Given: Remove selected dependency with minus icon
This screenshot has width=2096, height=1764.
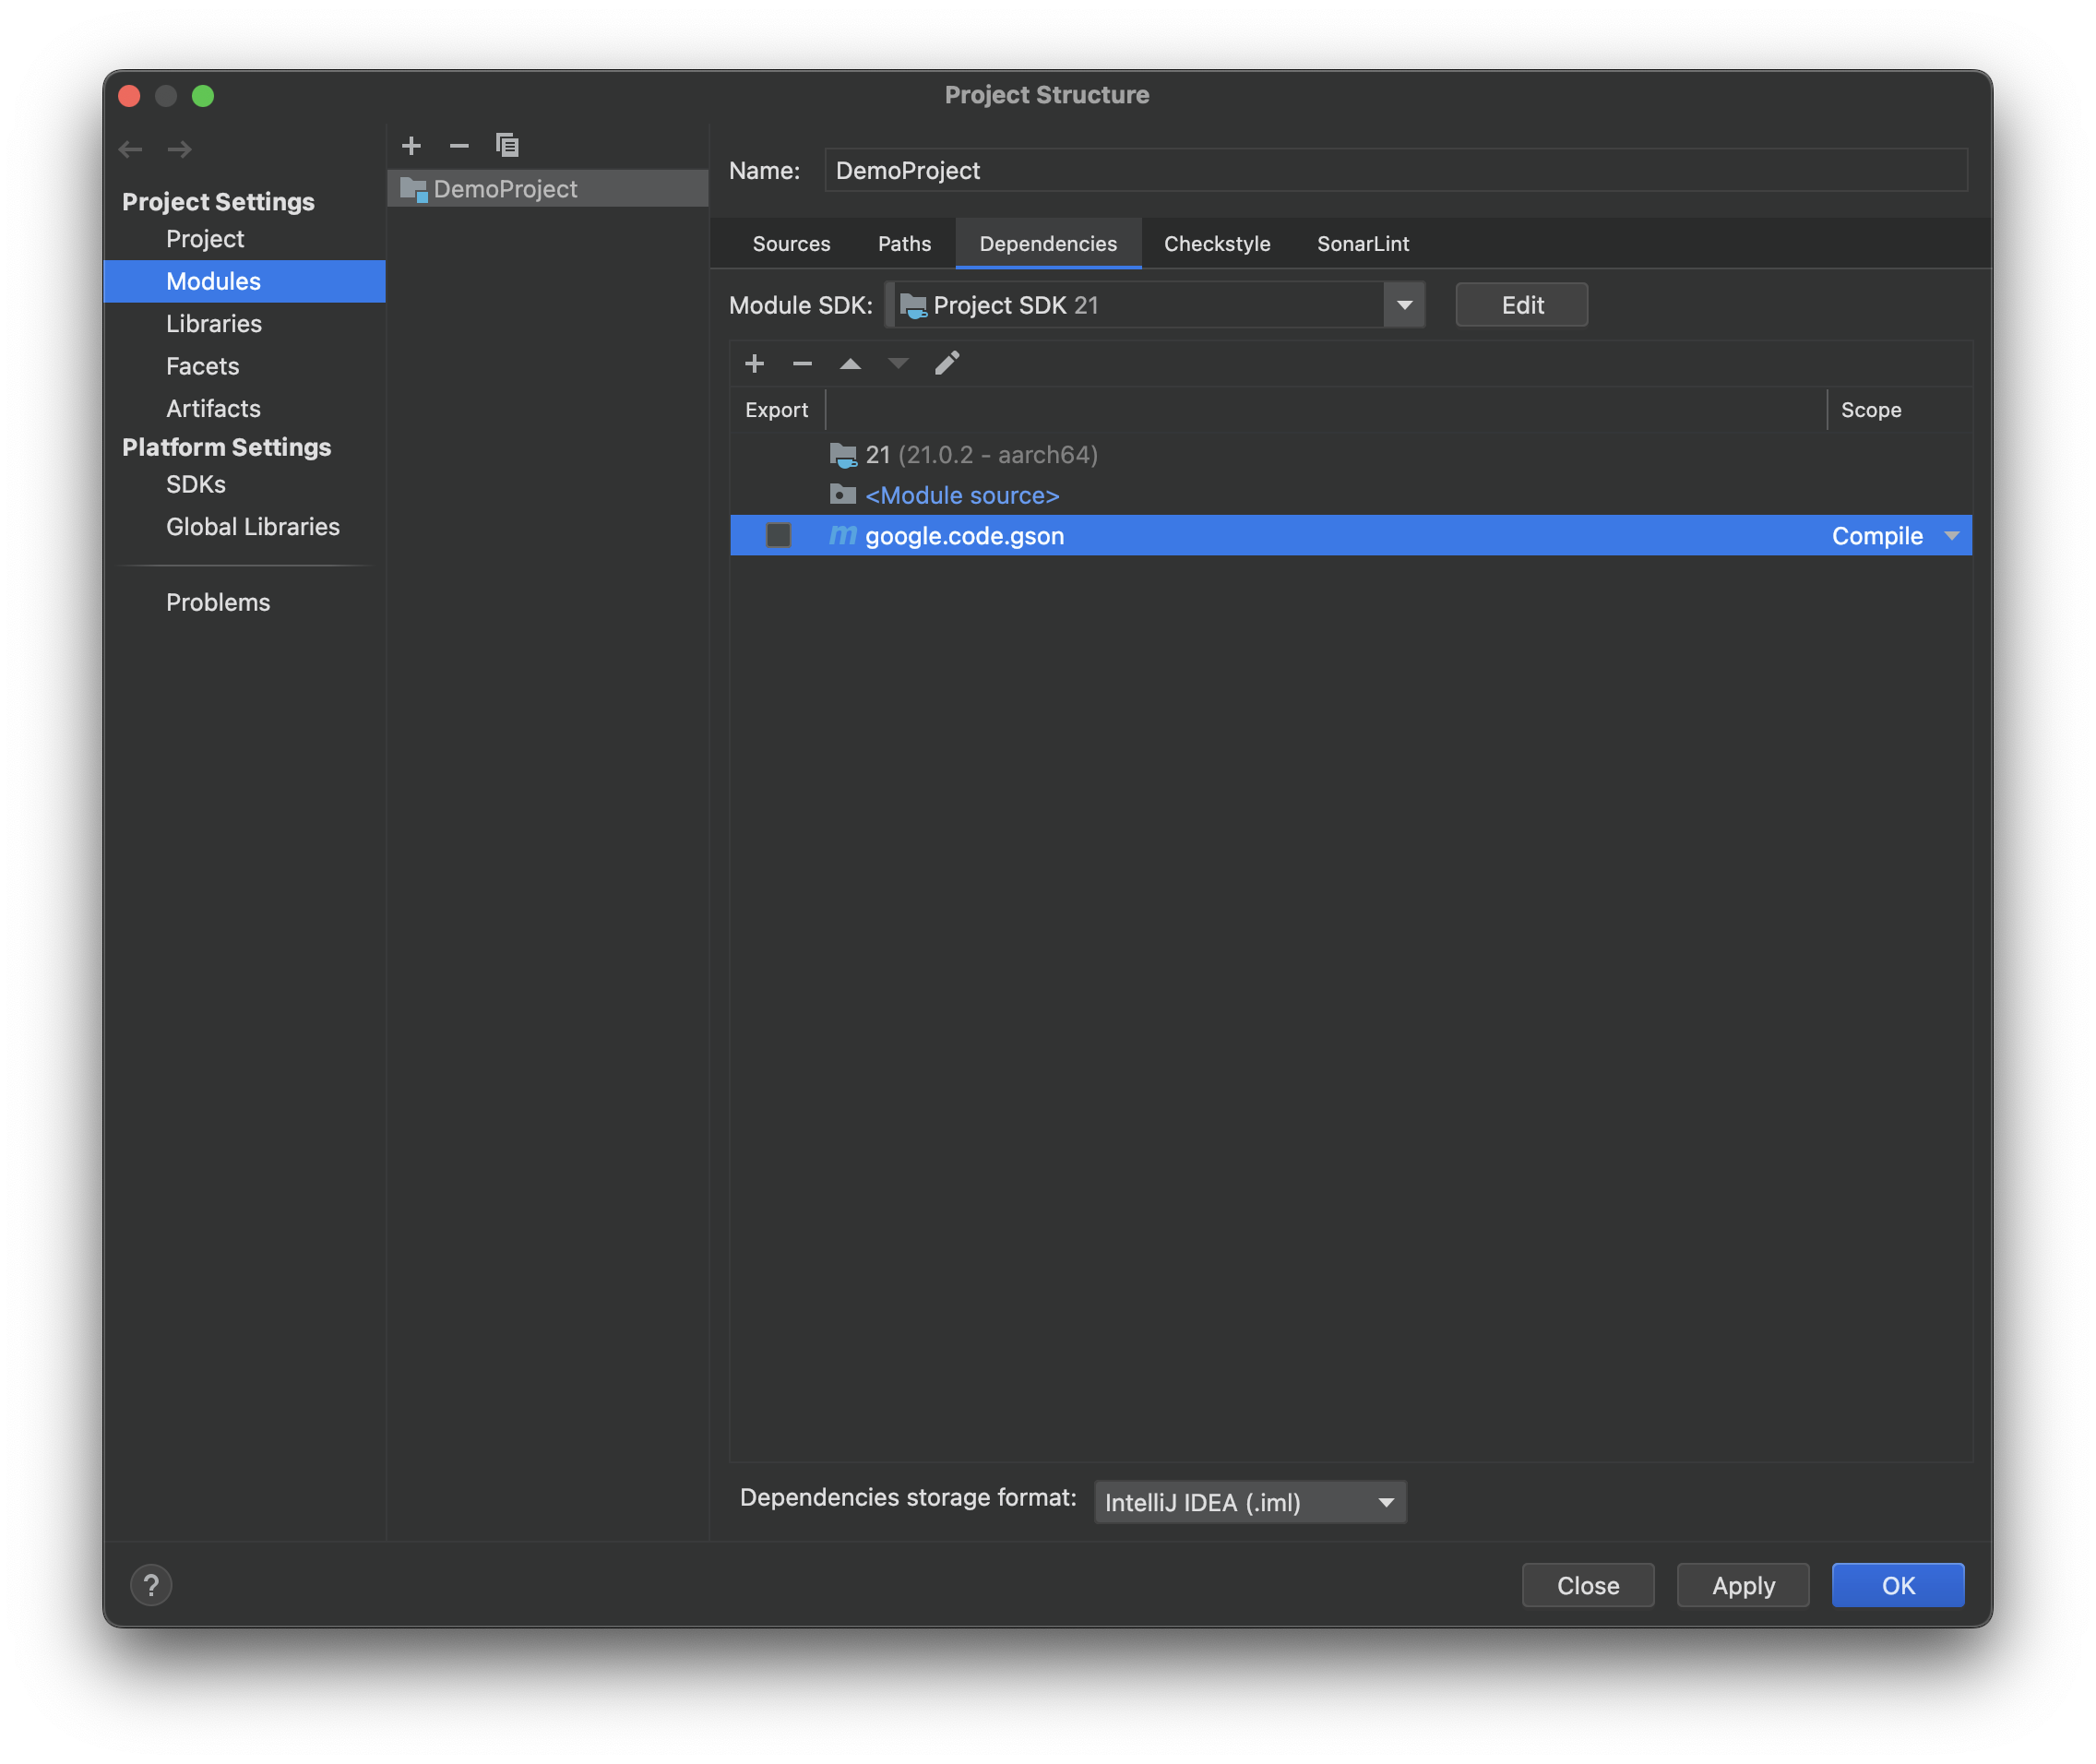Looking at the screenshot, I should tap(802, 364).
